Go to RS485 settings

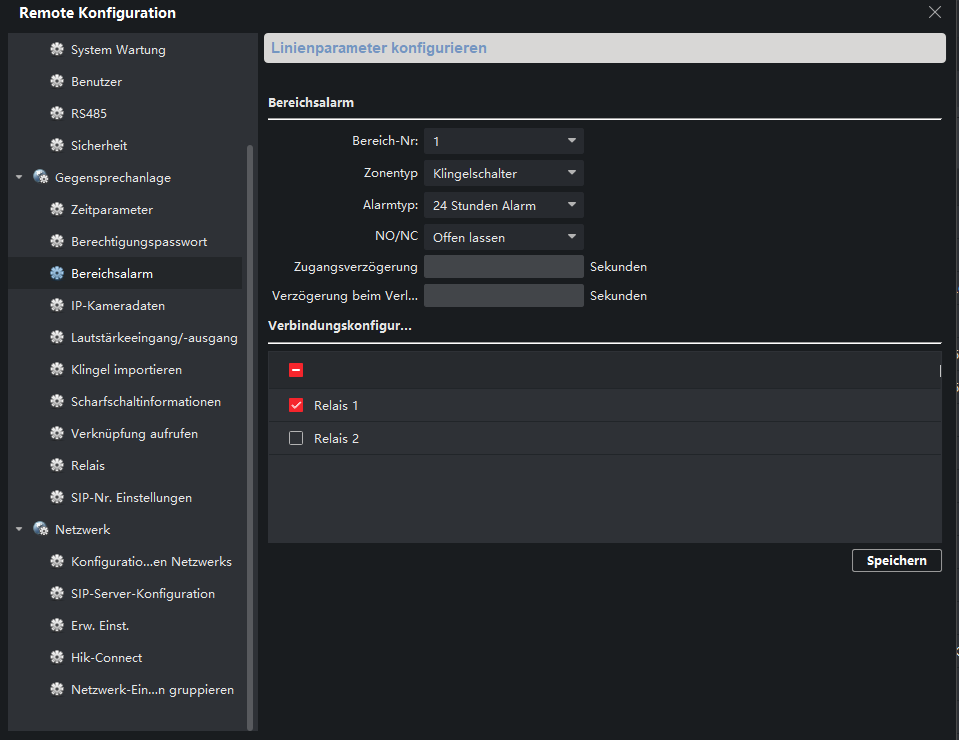click(x=89, y=113)
